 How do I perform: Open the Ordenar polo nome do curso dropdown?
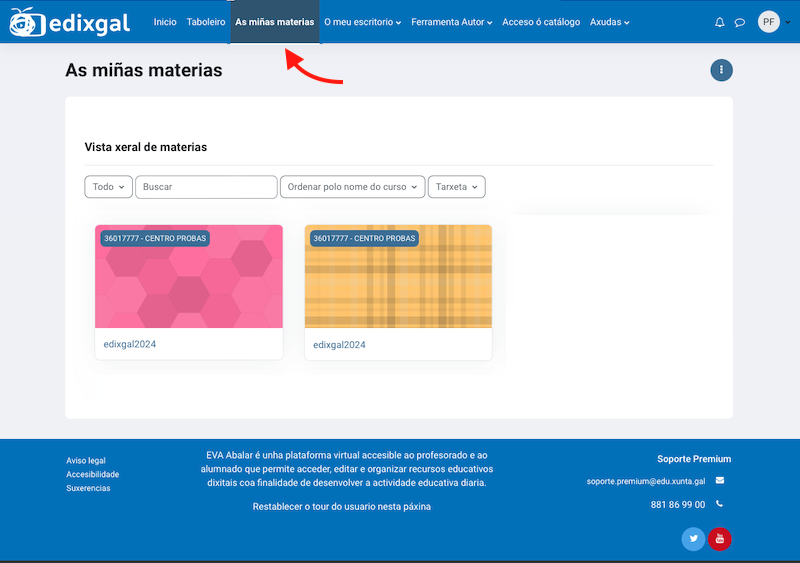click(x=352, y=187)
